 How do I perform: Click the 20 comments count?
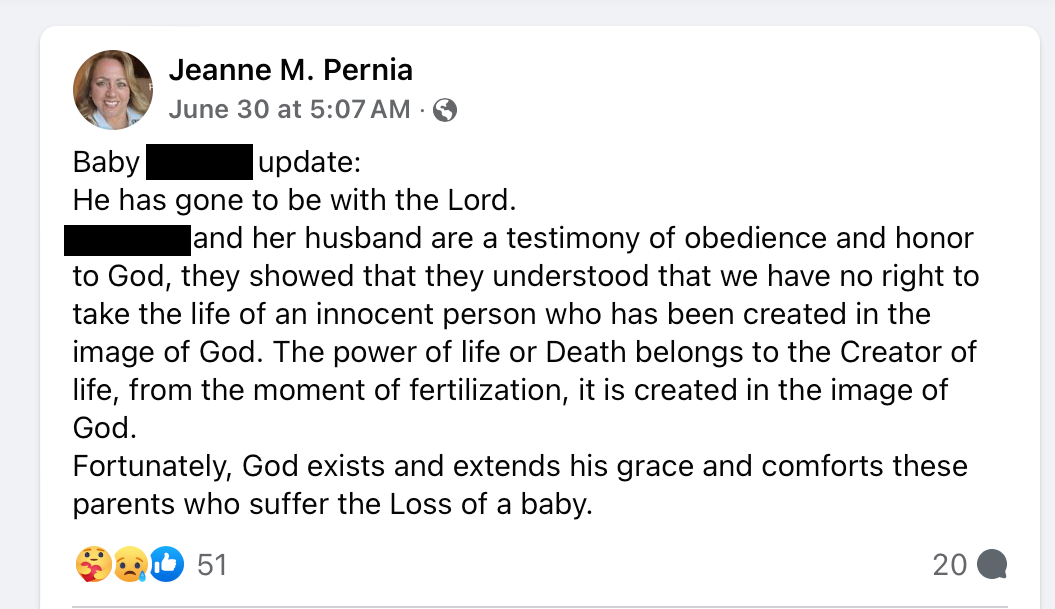[949, 565]
